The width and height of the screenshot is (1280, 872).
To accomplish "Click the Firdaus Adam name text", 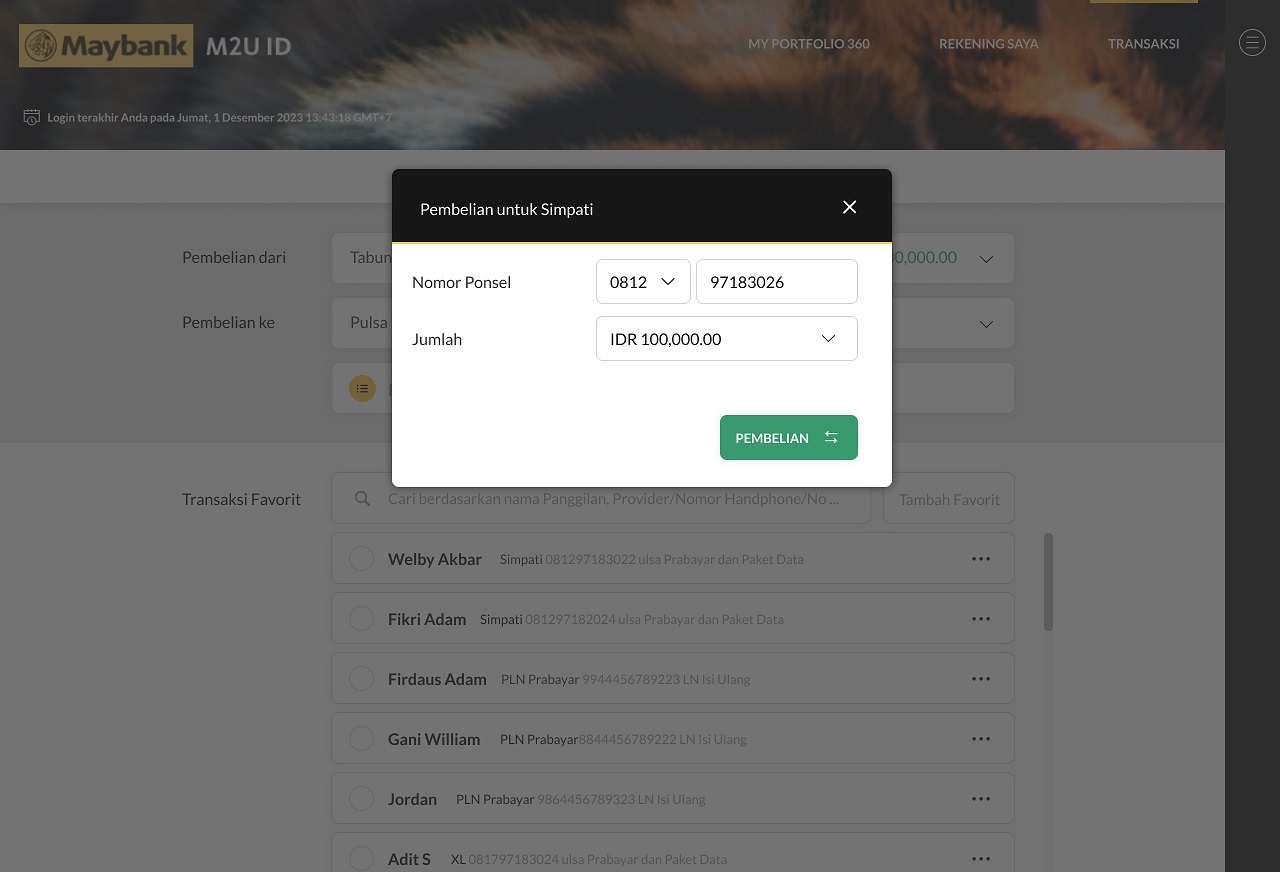I will [437, 679].
